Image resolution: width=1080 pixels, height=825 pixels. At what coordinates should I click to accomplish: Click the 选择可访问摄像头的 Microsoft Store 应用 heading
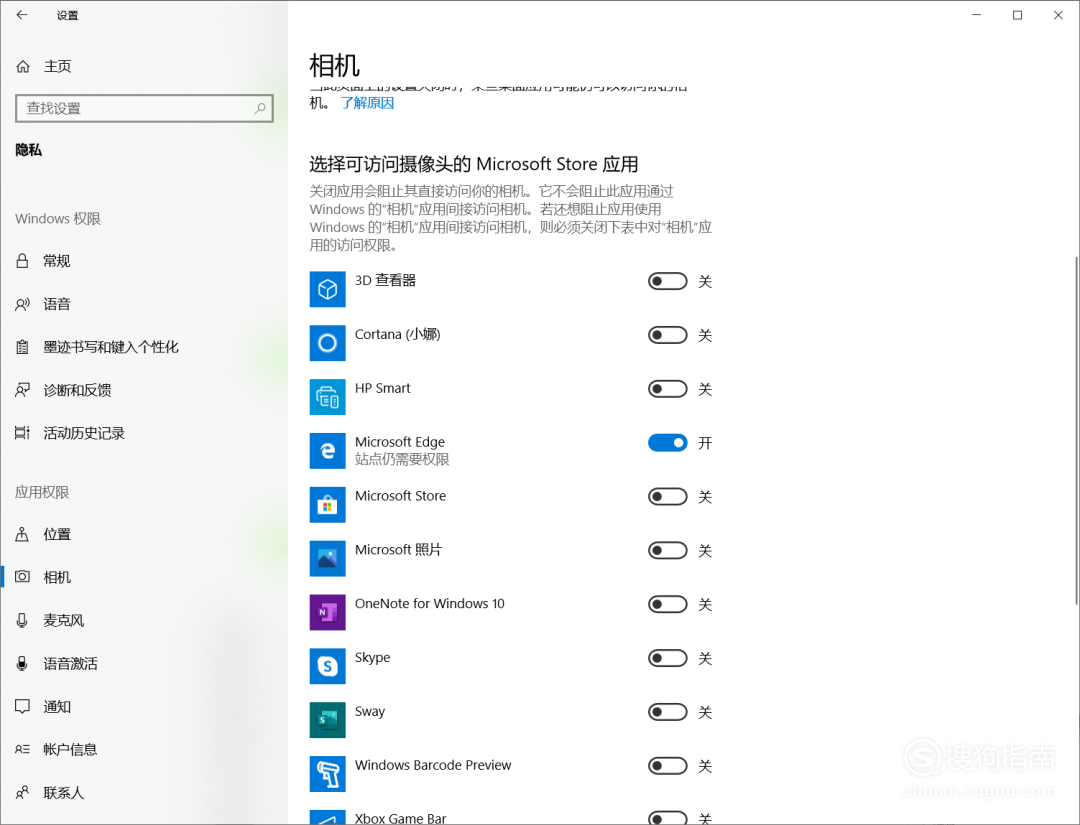click(x=474, y=165)
